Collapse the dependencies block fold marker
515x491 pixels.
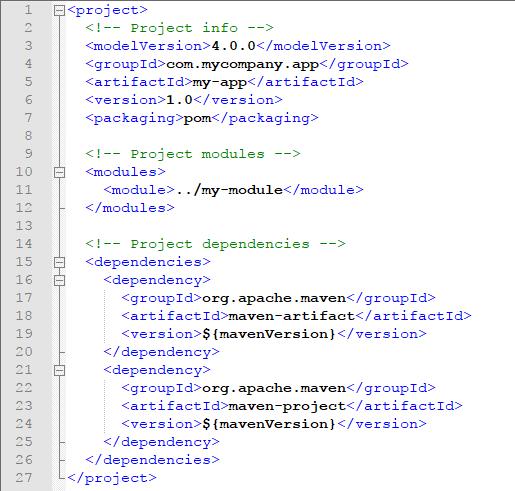click(59, 262)
